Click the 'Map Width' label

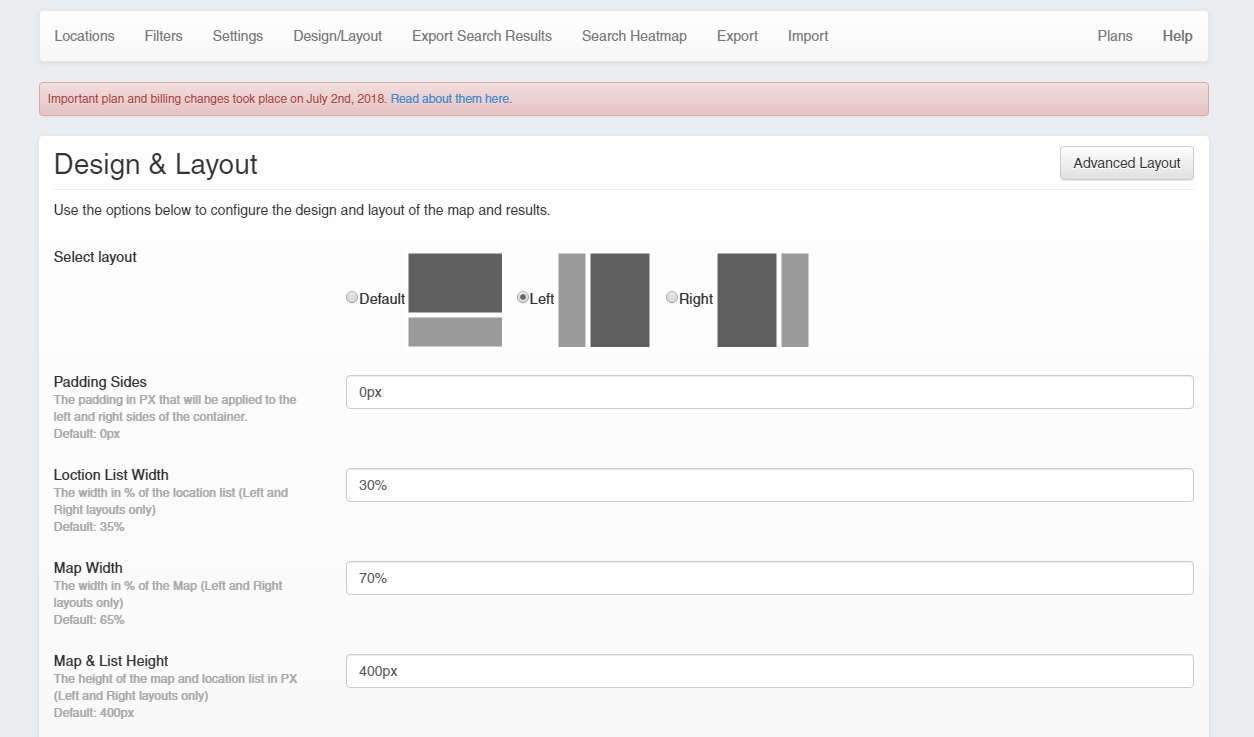click(x=88, y=568)
